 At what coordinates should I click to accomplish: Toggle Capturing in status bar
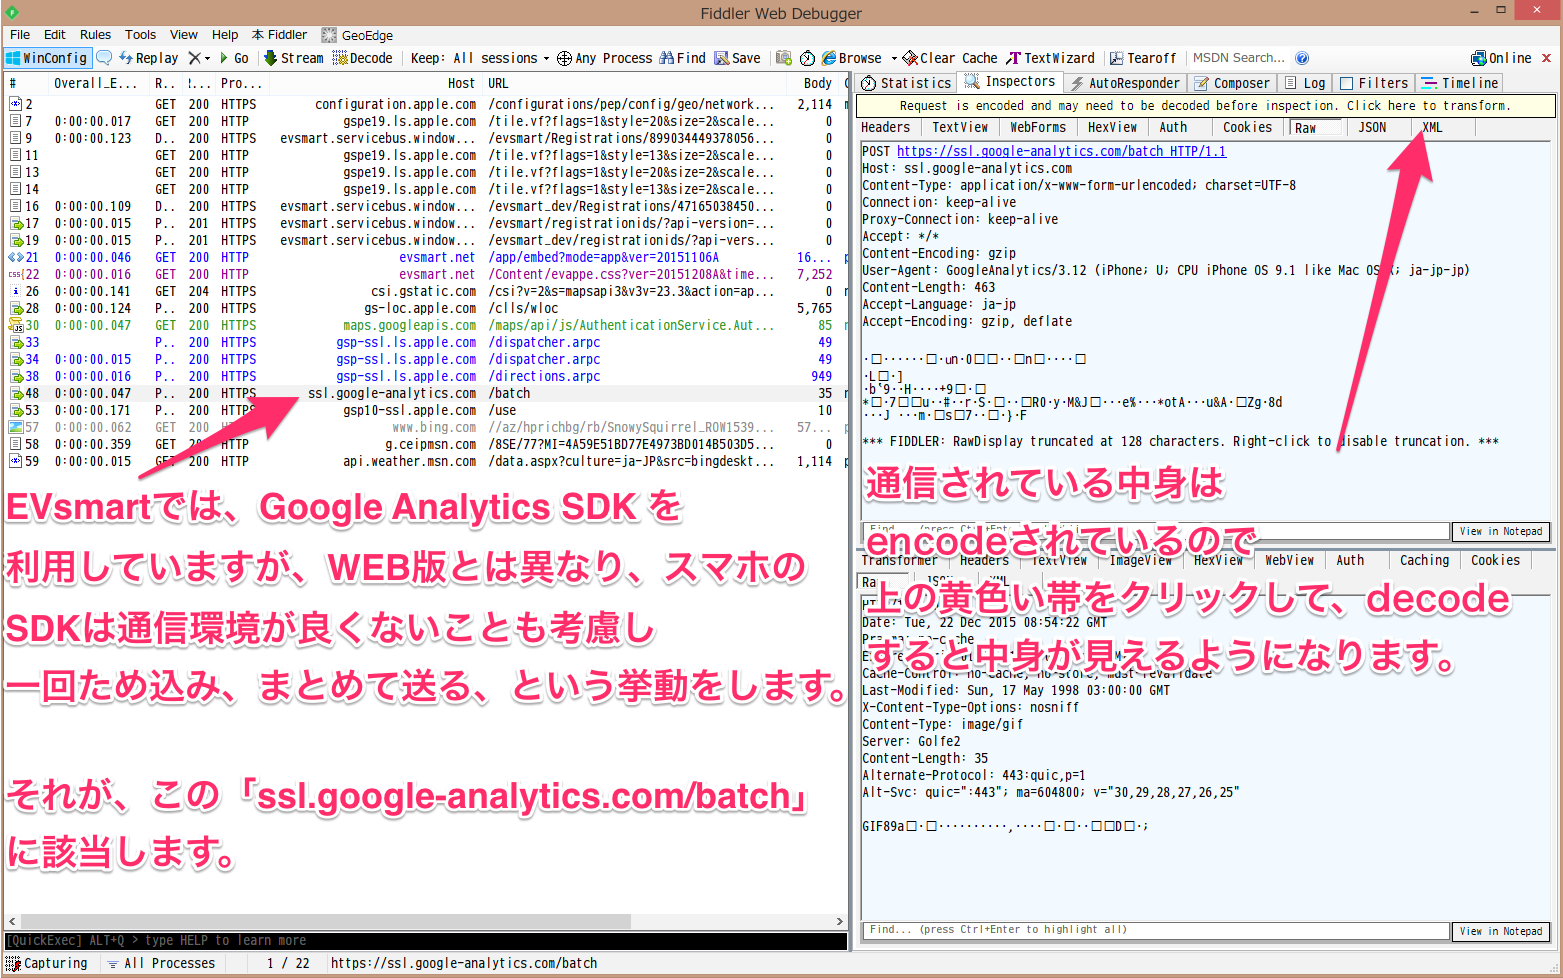click(47, 963)
